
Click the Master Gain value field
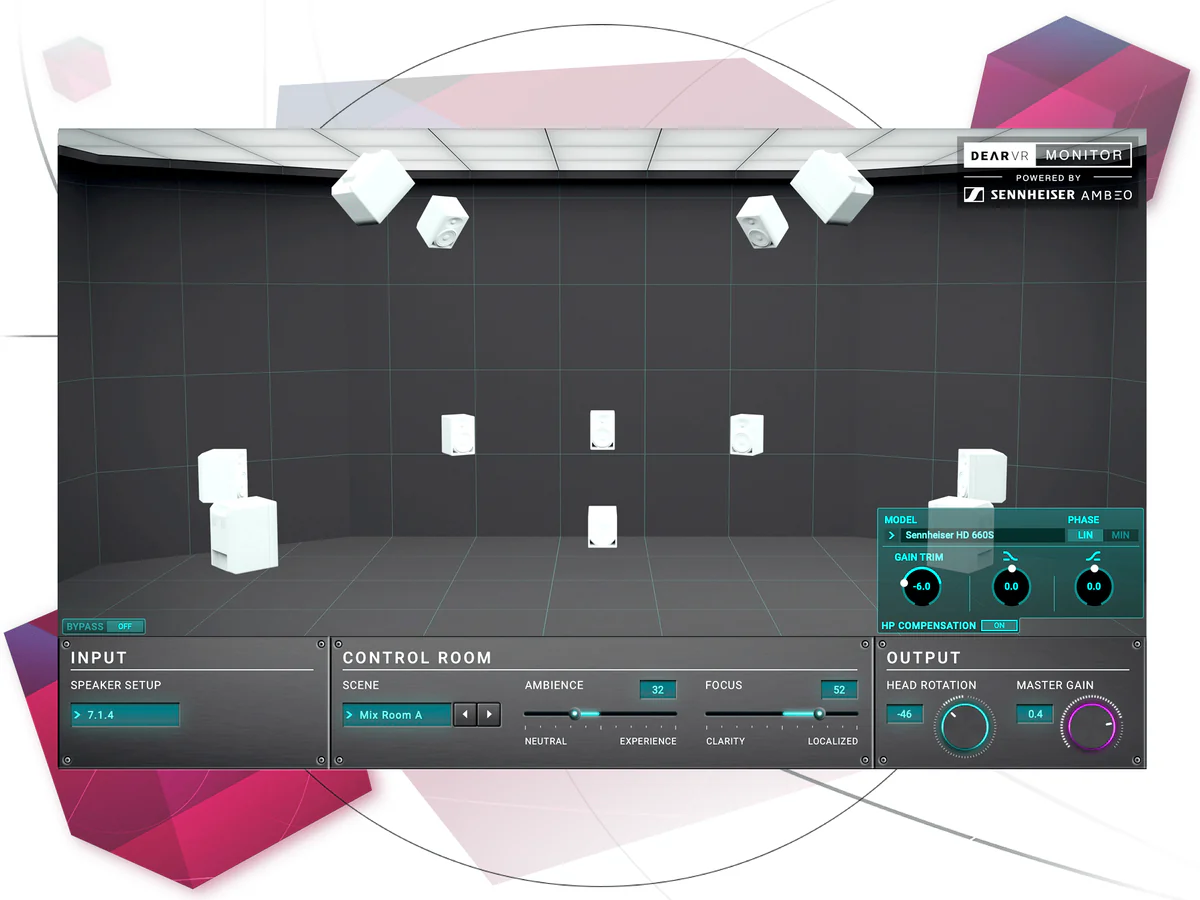[x=1035, y=713]
